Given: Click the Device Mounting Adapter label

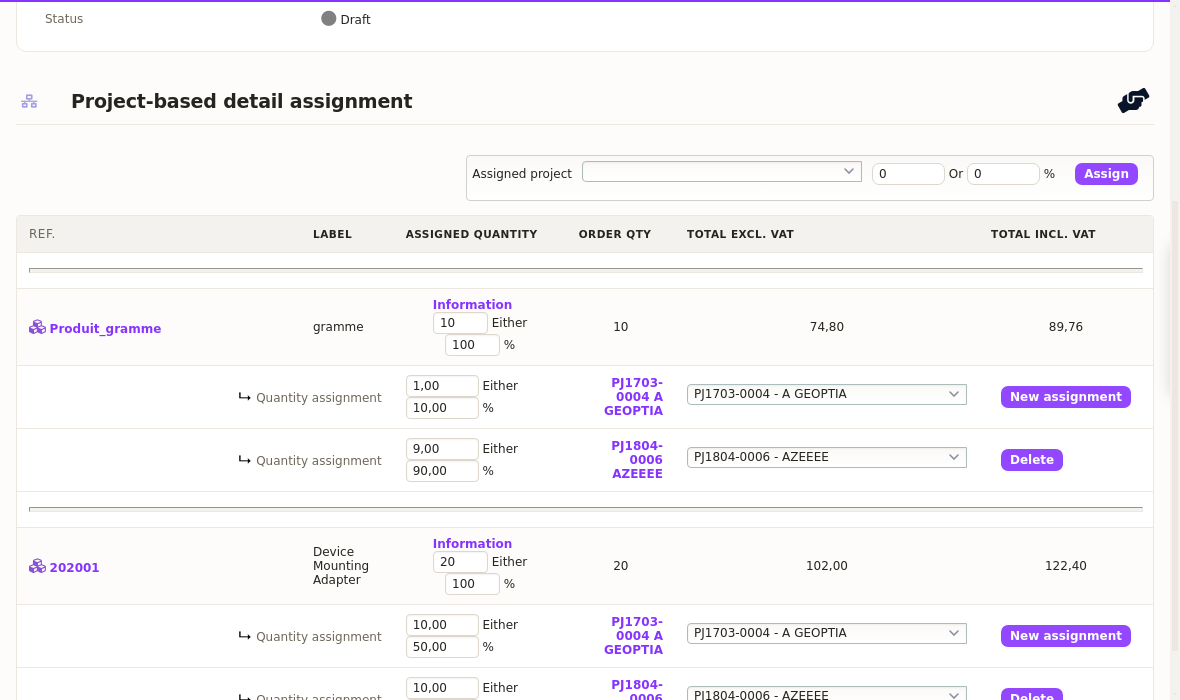Looking at the screenshot, I should (x=341, y=565).
